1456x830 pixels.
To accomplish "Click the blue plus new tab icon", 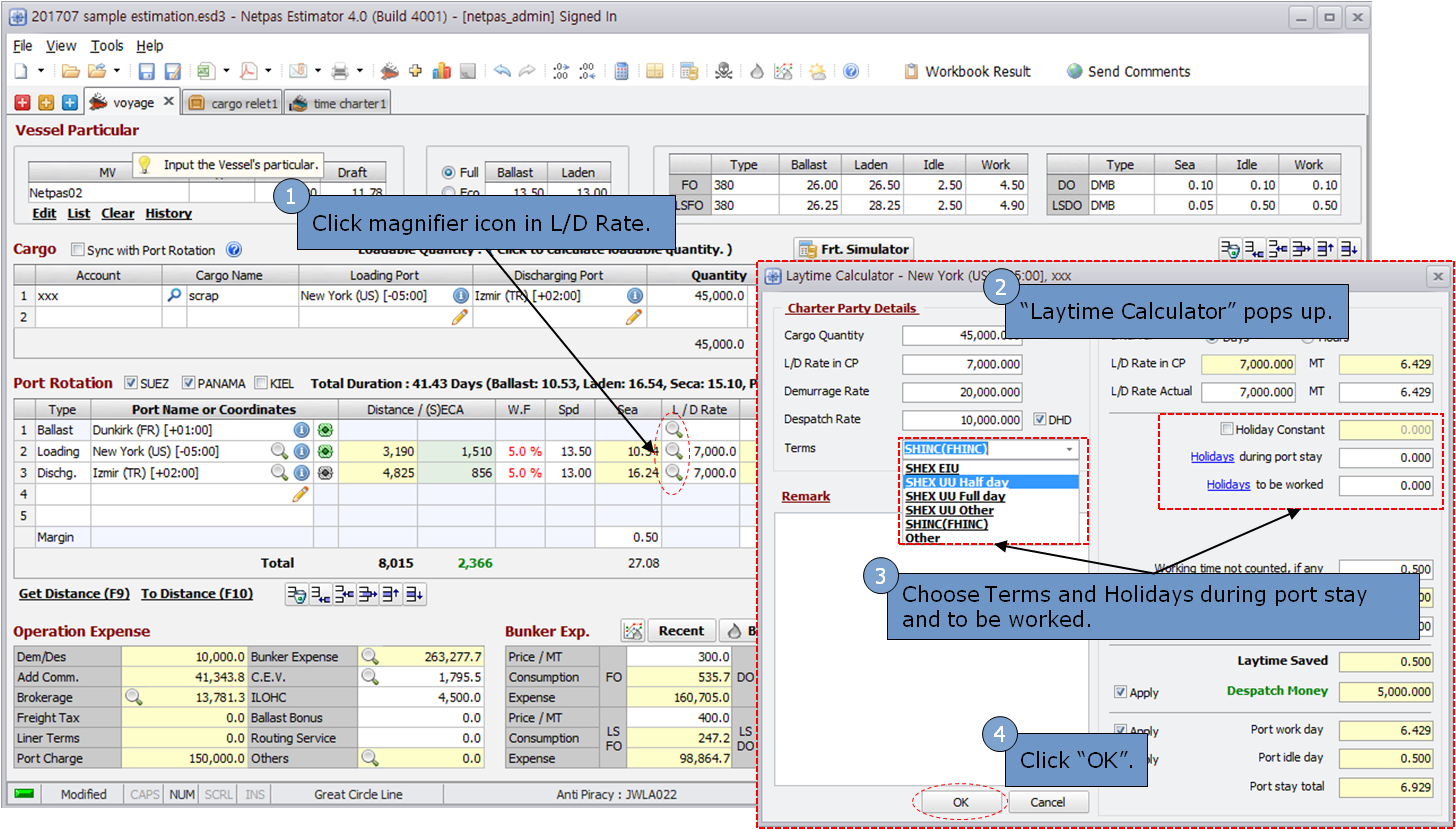I will point(69,102).
